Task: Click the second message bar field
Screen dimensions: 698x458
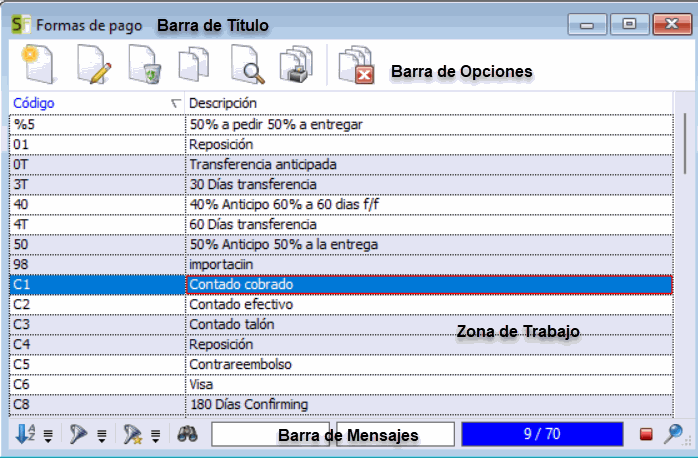Action: (x=395, y=434)
